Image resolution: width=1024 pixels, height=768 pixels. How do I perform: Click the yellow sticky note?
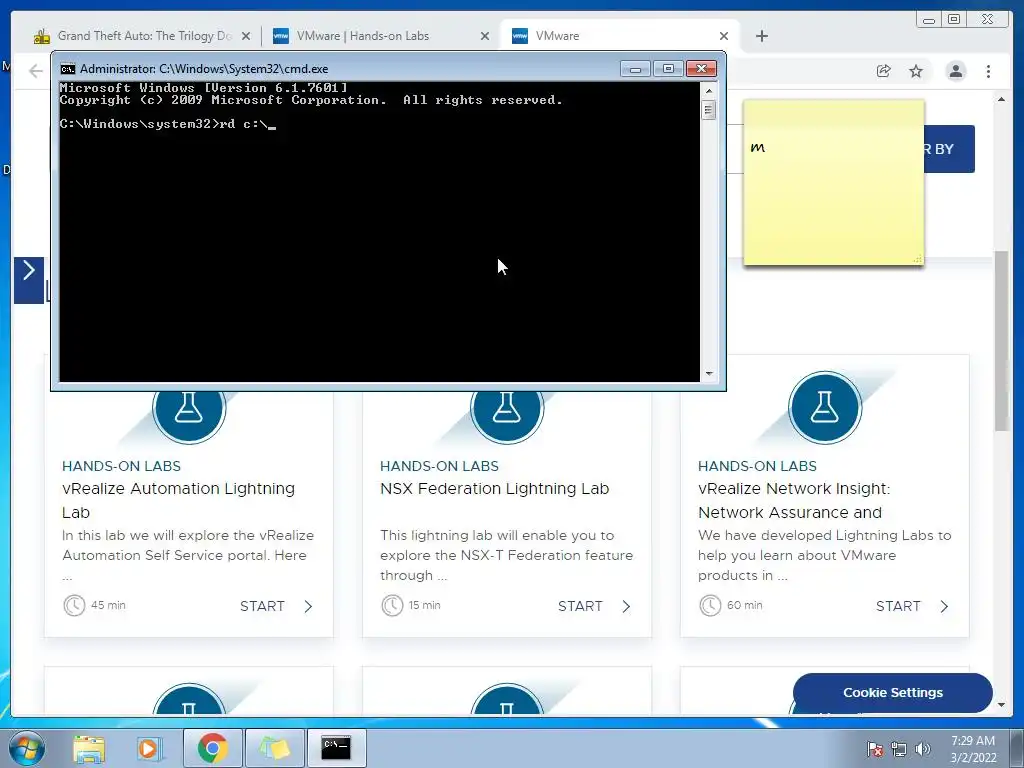click(834, 182)
